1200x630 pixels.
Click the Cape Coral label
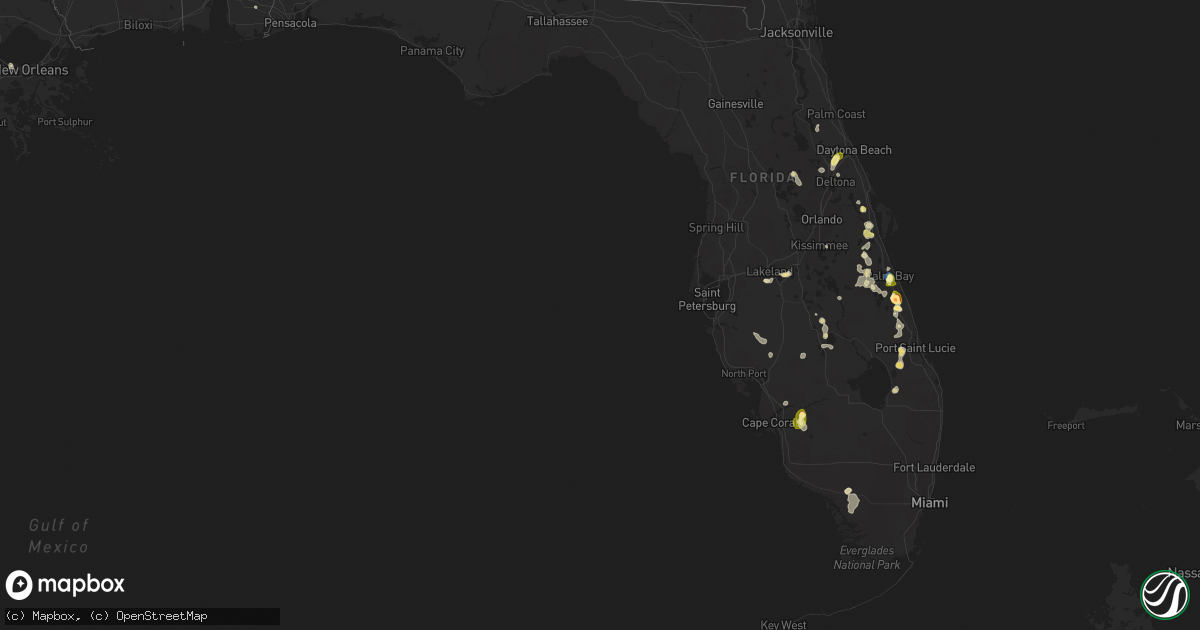click(x=769, y=423)
